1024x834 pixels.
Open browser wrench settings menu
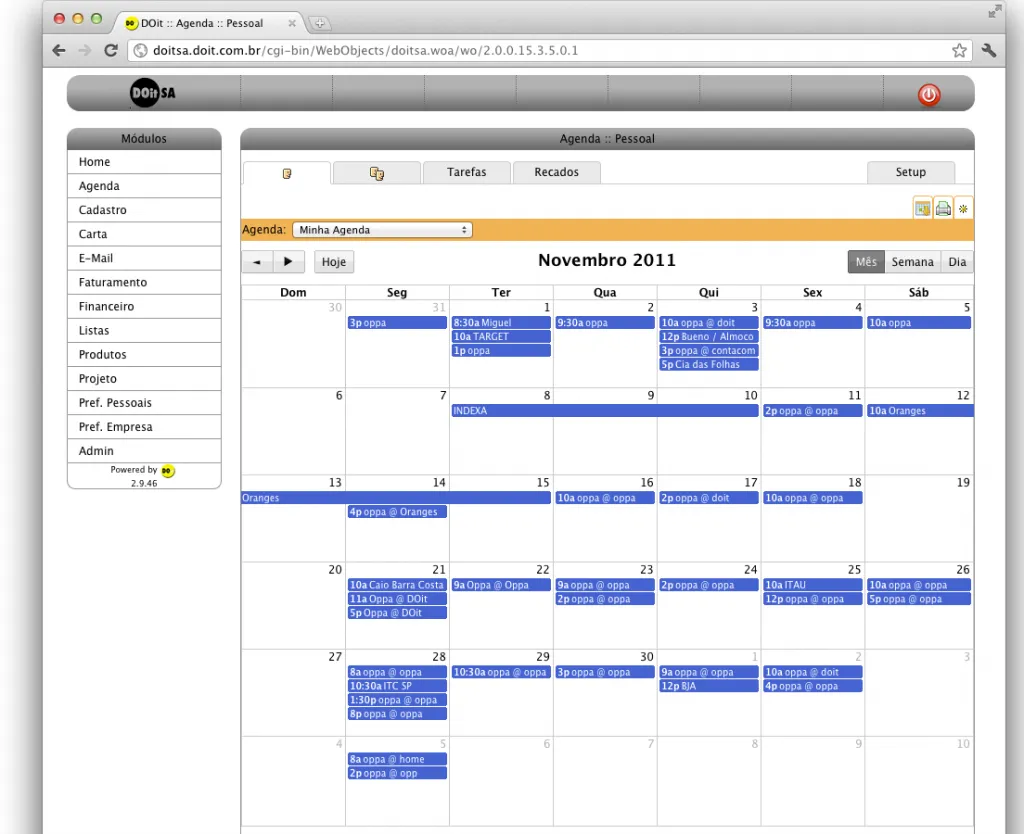coord(989,50)
